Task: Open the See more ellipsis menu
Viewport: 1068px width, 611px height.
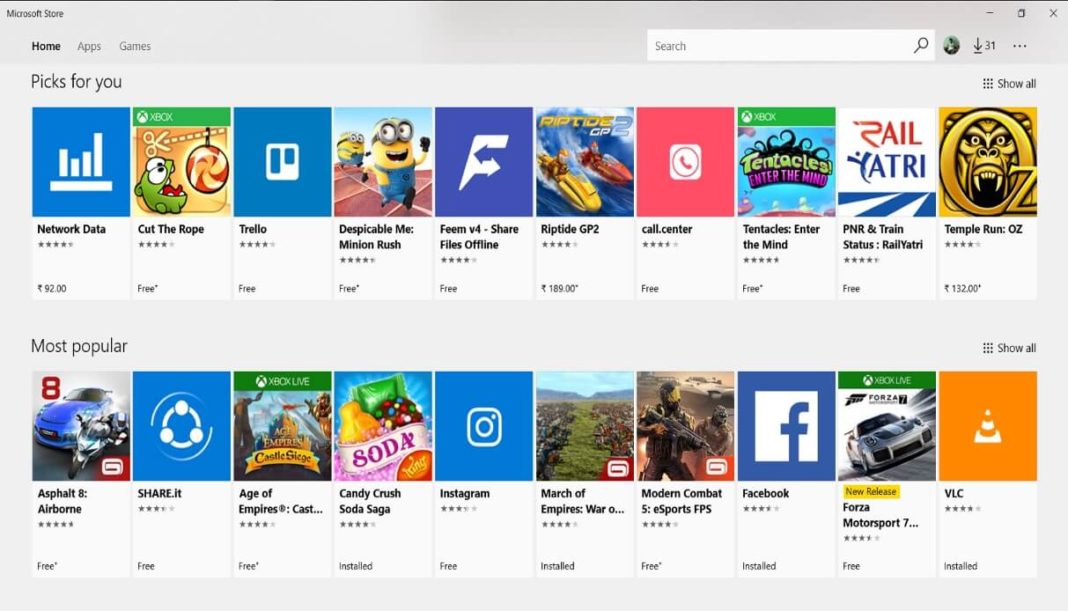Action: pos(1020,45)
